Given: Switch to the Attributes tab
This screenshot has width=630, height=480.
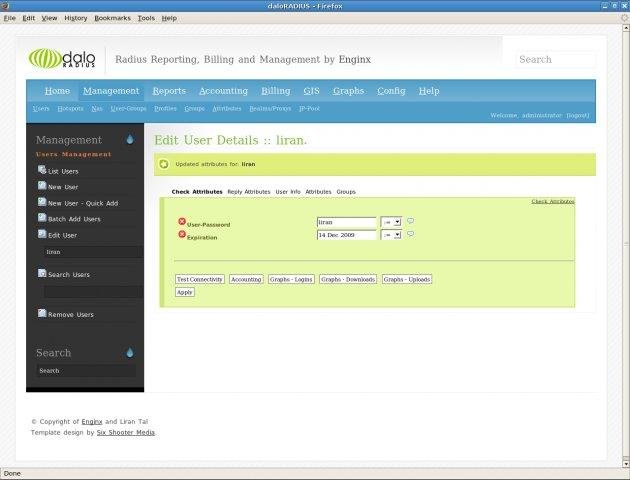Looking at the screenshot, I should 318,192.
